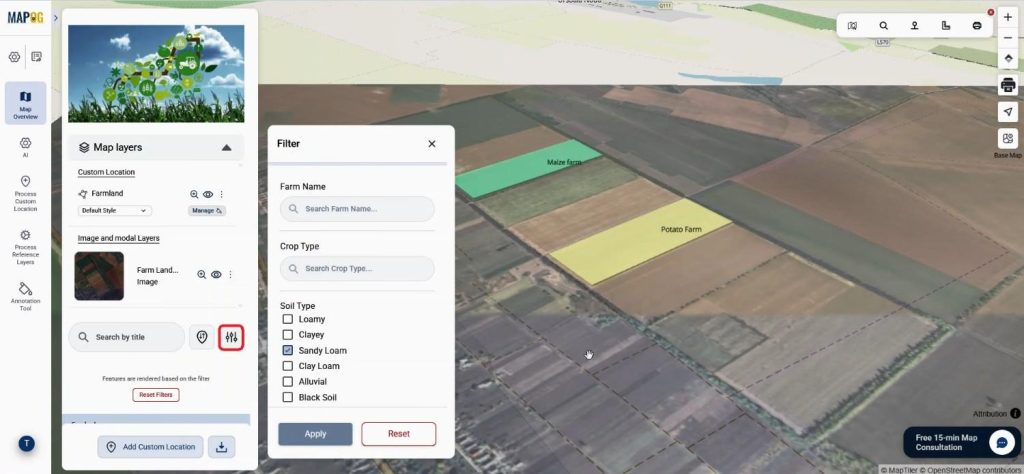Close the Filter dialog
The height and width of the screenshot is (474, 1024).
[432, 144]
